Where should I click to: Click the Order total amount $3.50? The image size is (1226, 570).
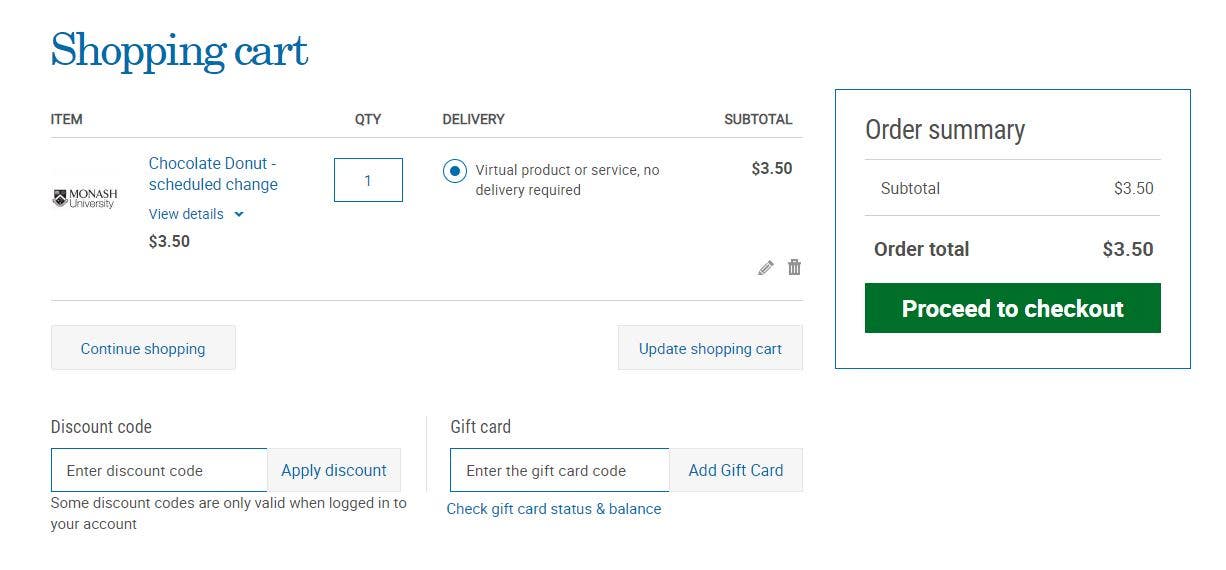1128,249
